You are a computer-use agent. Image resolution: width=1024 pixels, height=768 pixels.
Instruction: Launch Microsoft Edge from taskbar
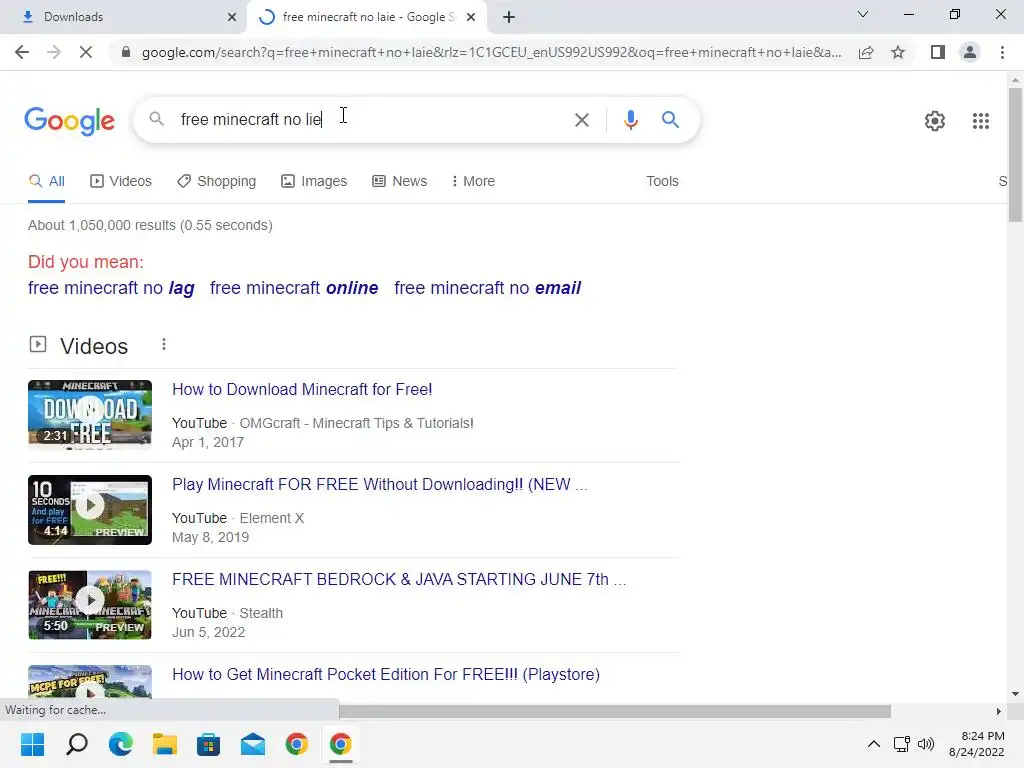(121, 744)
